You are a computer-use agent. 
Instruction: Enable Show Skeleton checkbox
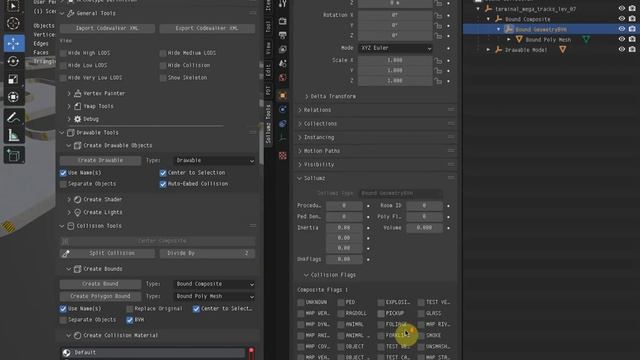[163, 78]
